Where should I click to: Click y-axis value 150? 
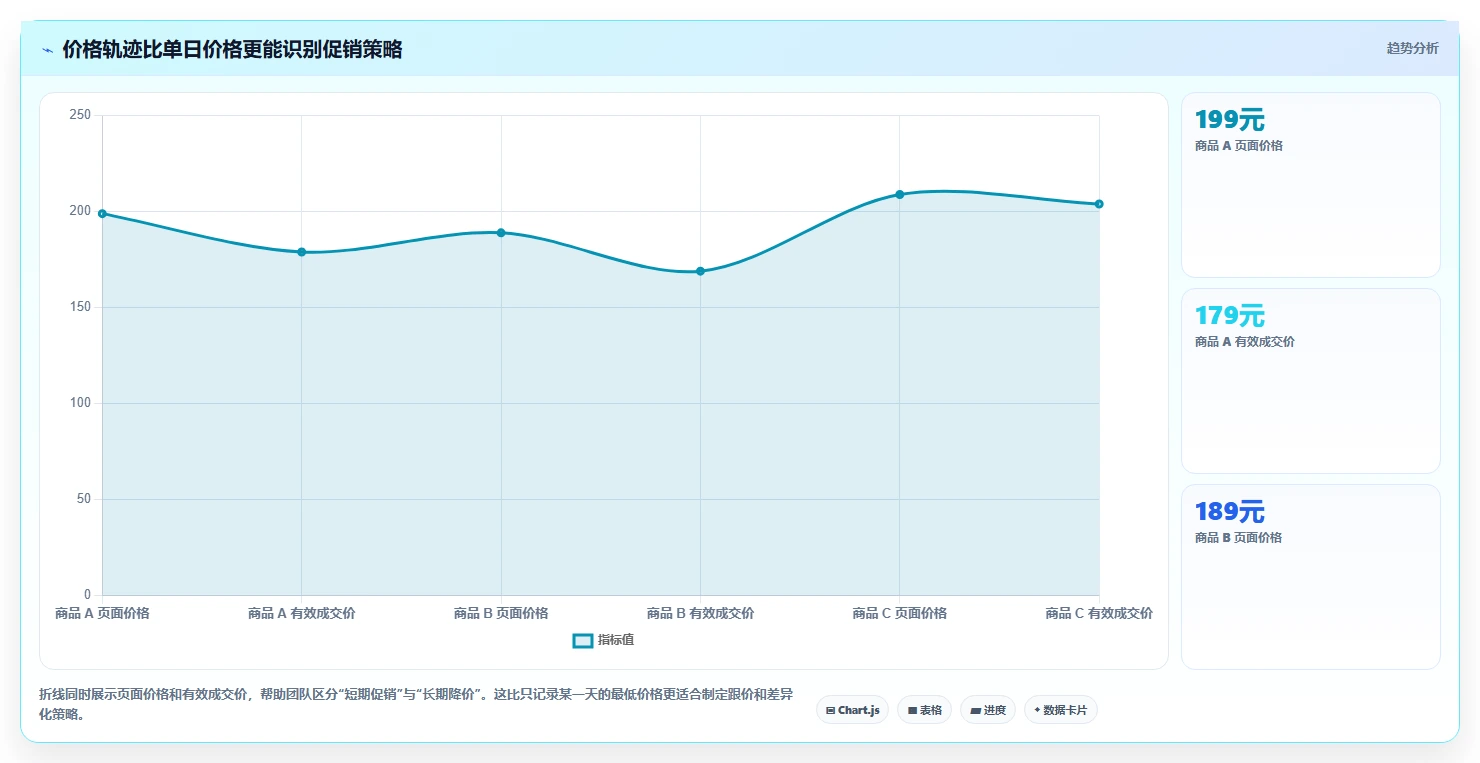pyautogui.click(x=80, y=307)
